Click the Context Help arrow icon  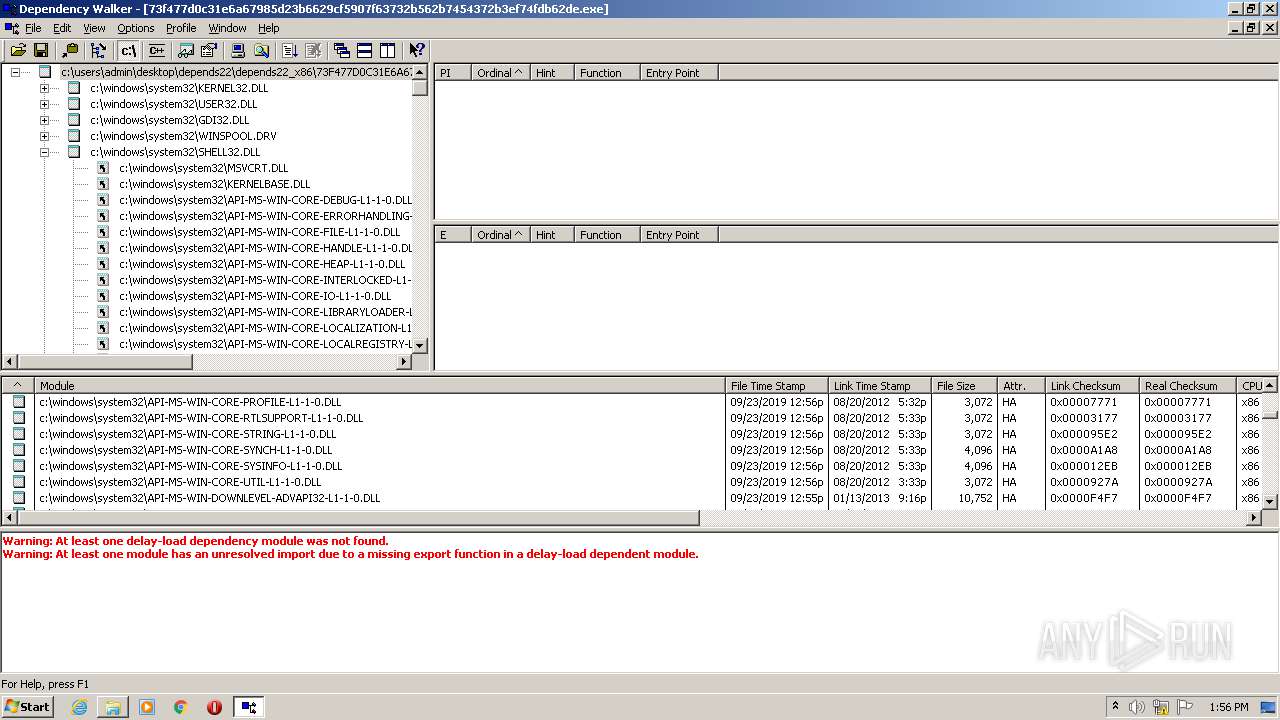417,50
